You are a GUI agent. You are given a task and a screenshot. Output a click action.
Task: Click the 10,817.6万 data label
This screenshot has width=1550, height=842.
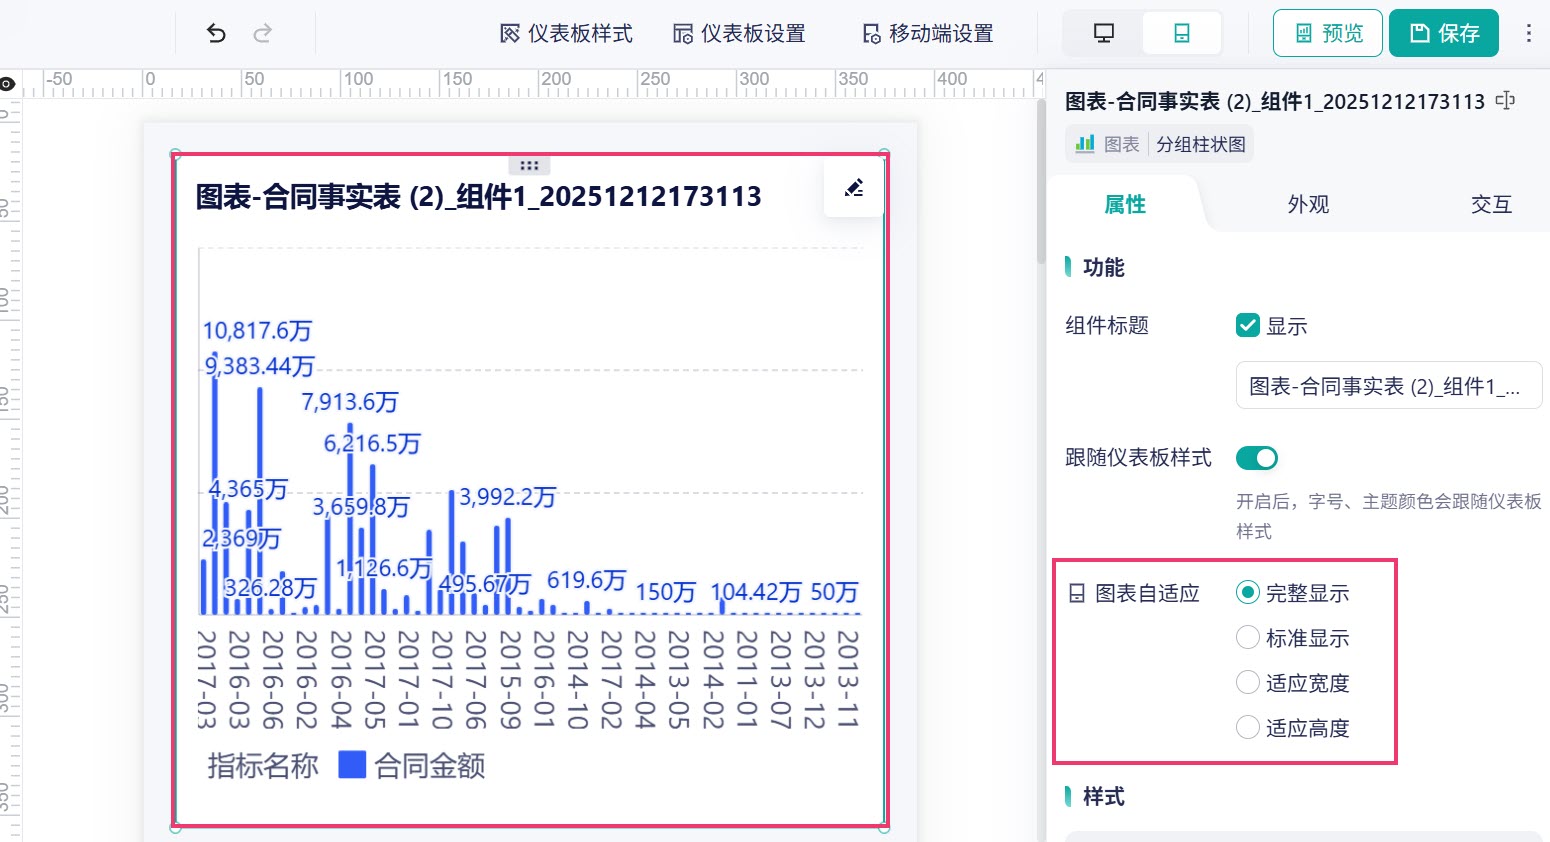258,331
